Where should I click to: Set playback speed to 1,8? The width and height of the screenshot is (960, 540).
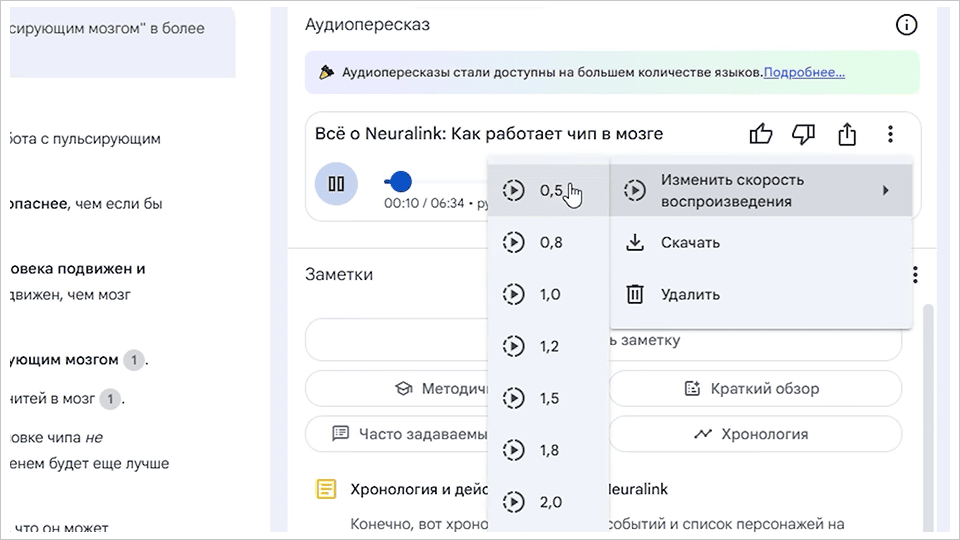click(x=549, y=451)
